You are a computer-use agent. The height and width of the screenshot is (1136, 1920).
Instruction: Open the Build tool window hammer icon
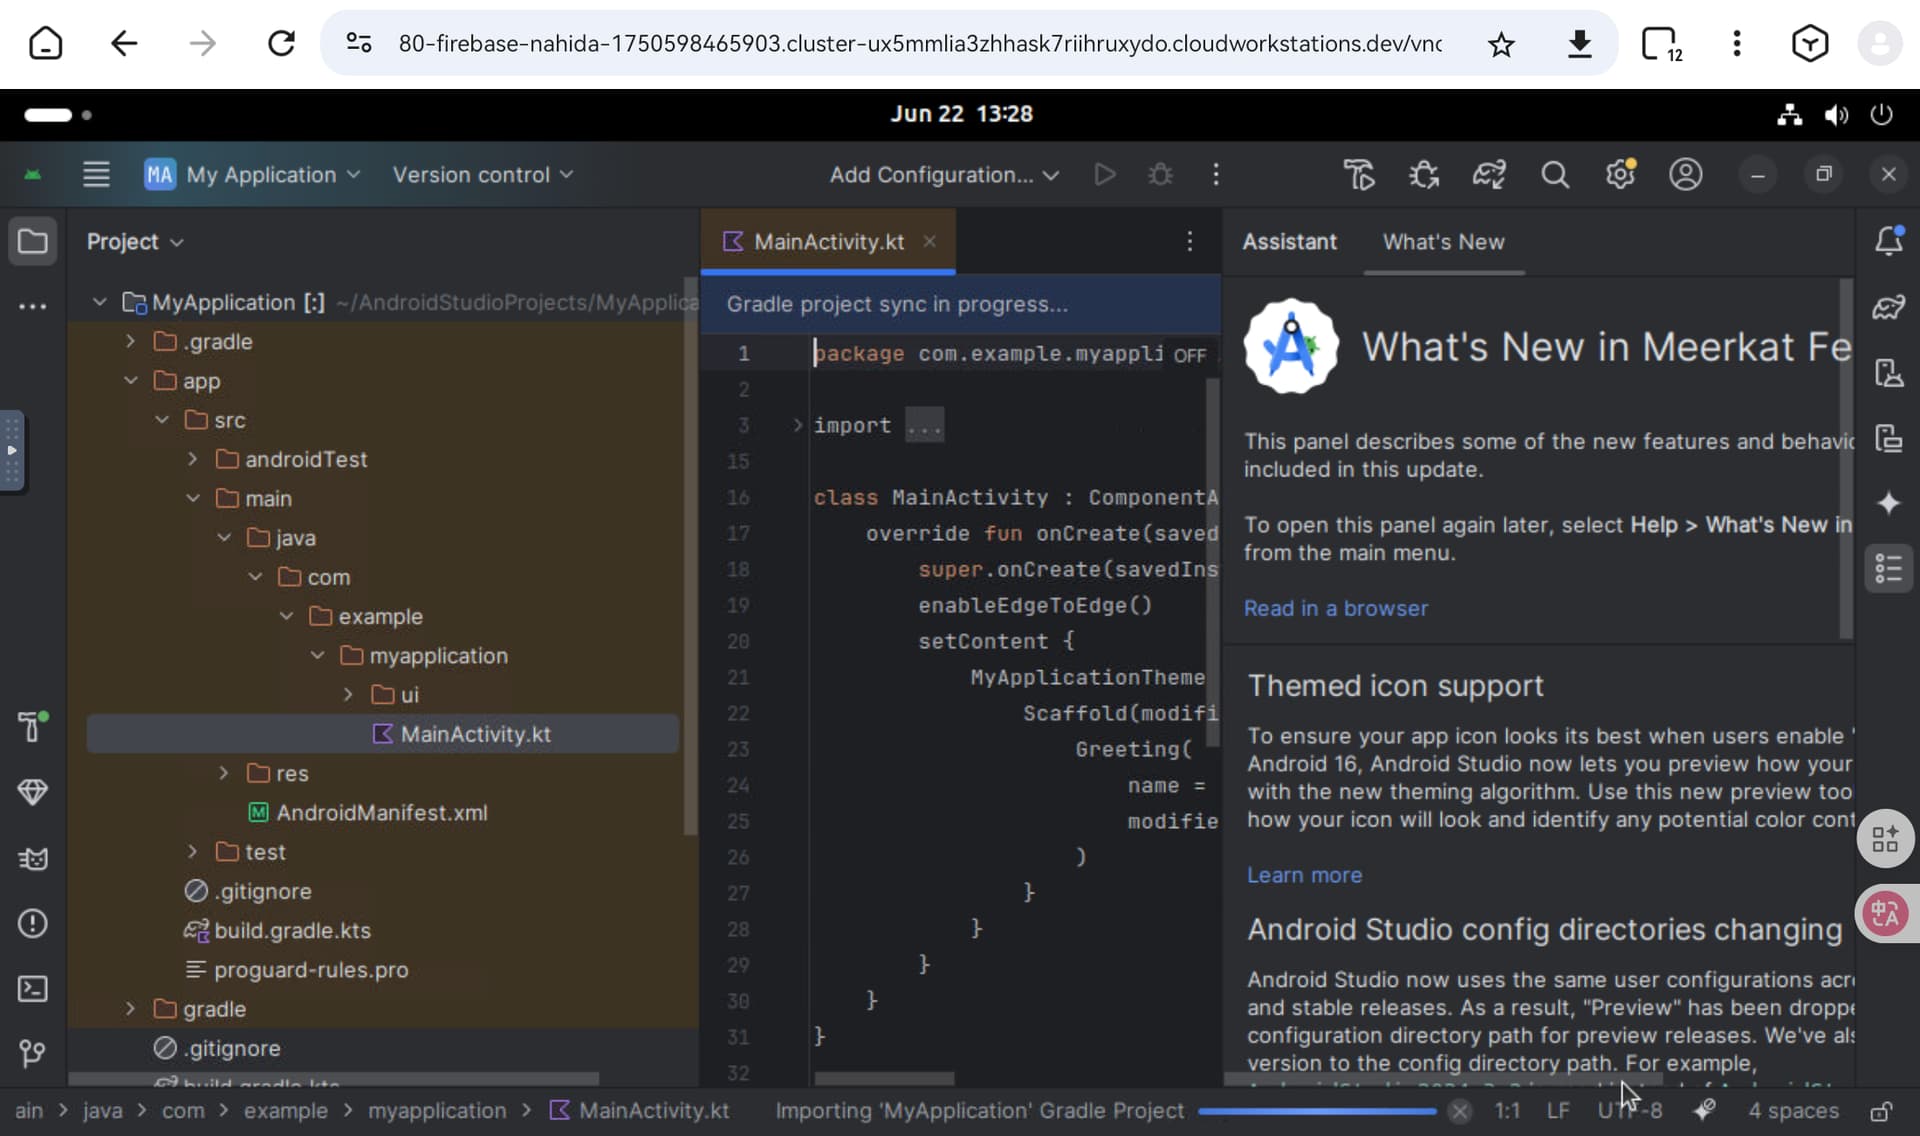point(32,727)
